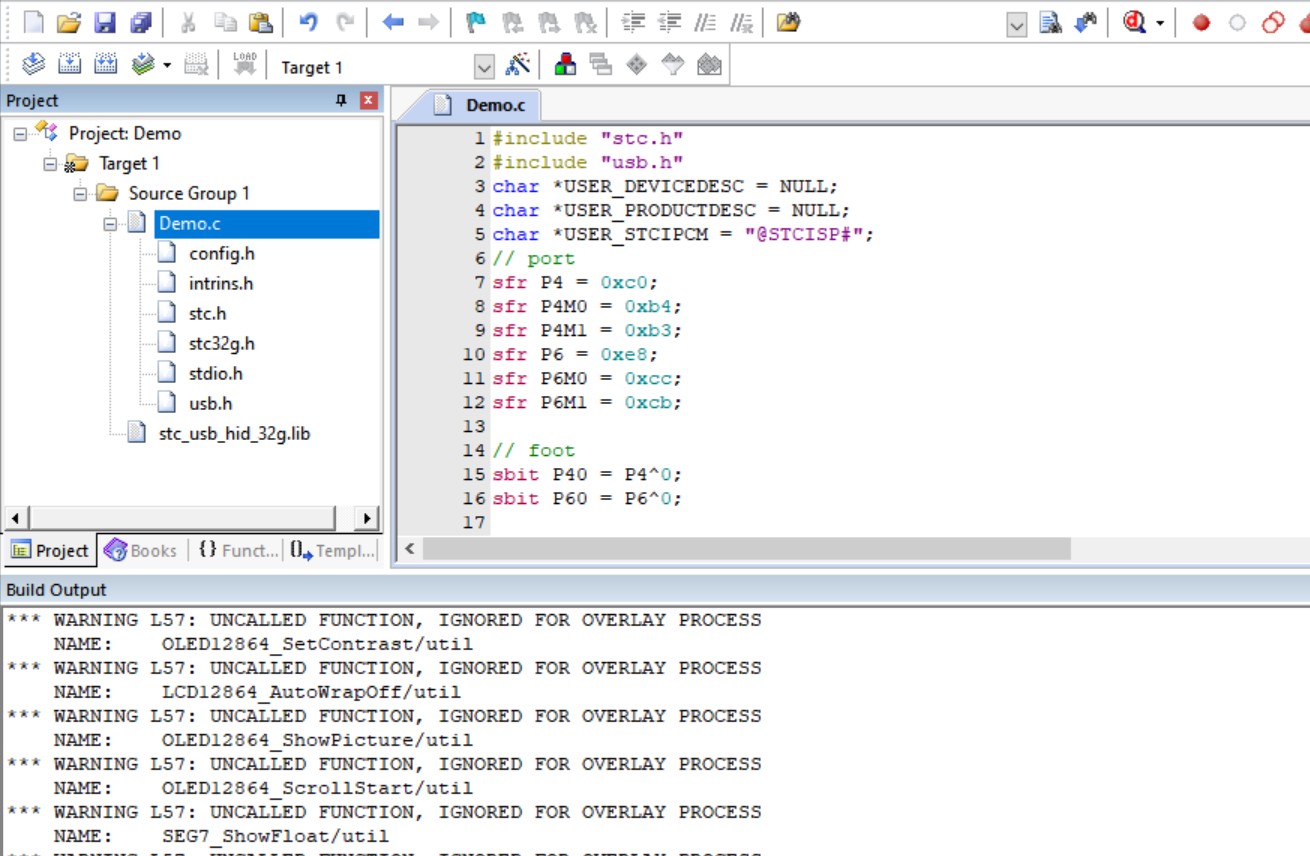Switch to the Functions tab
1310x856 pixels.
237,550
